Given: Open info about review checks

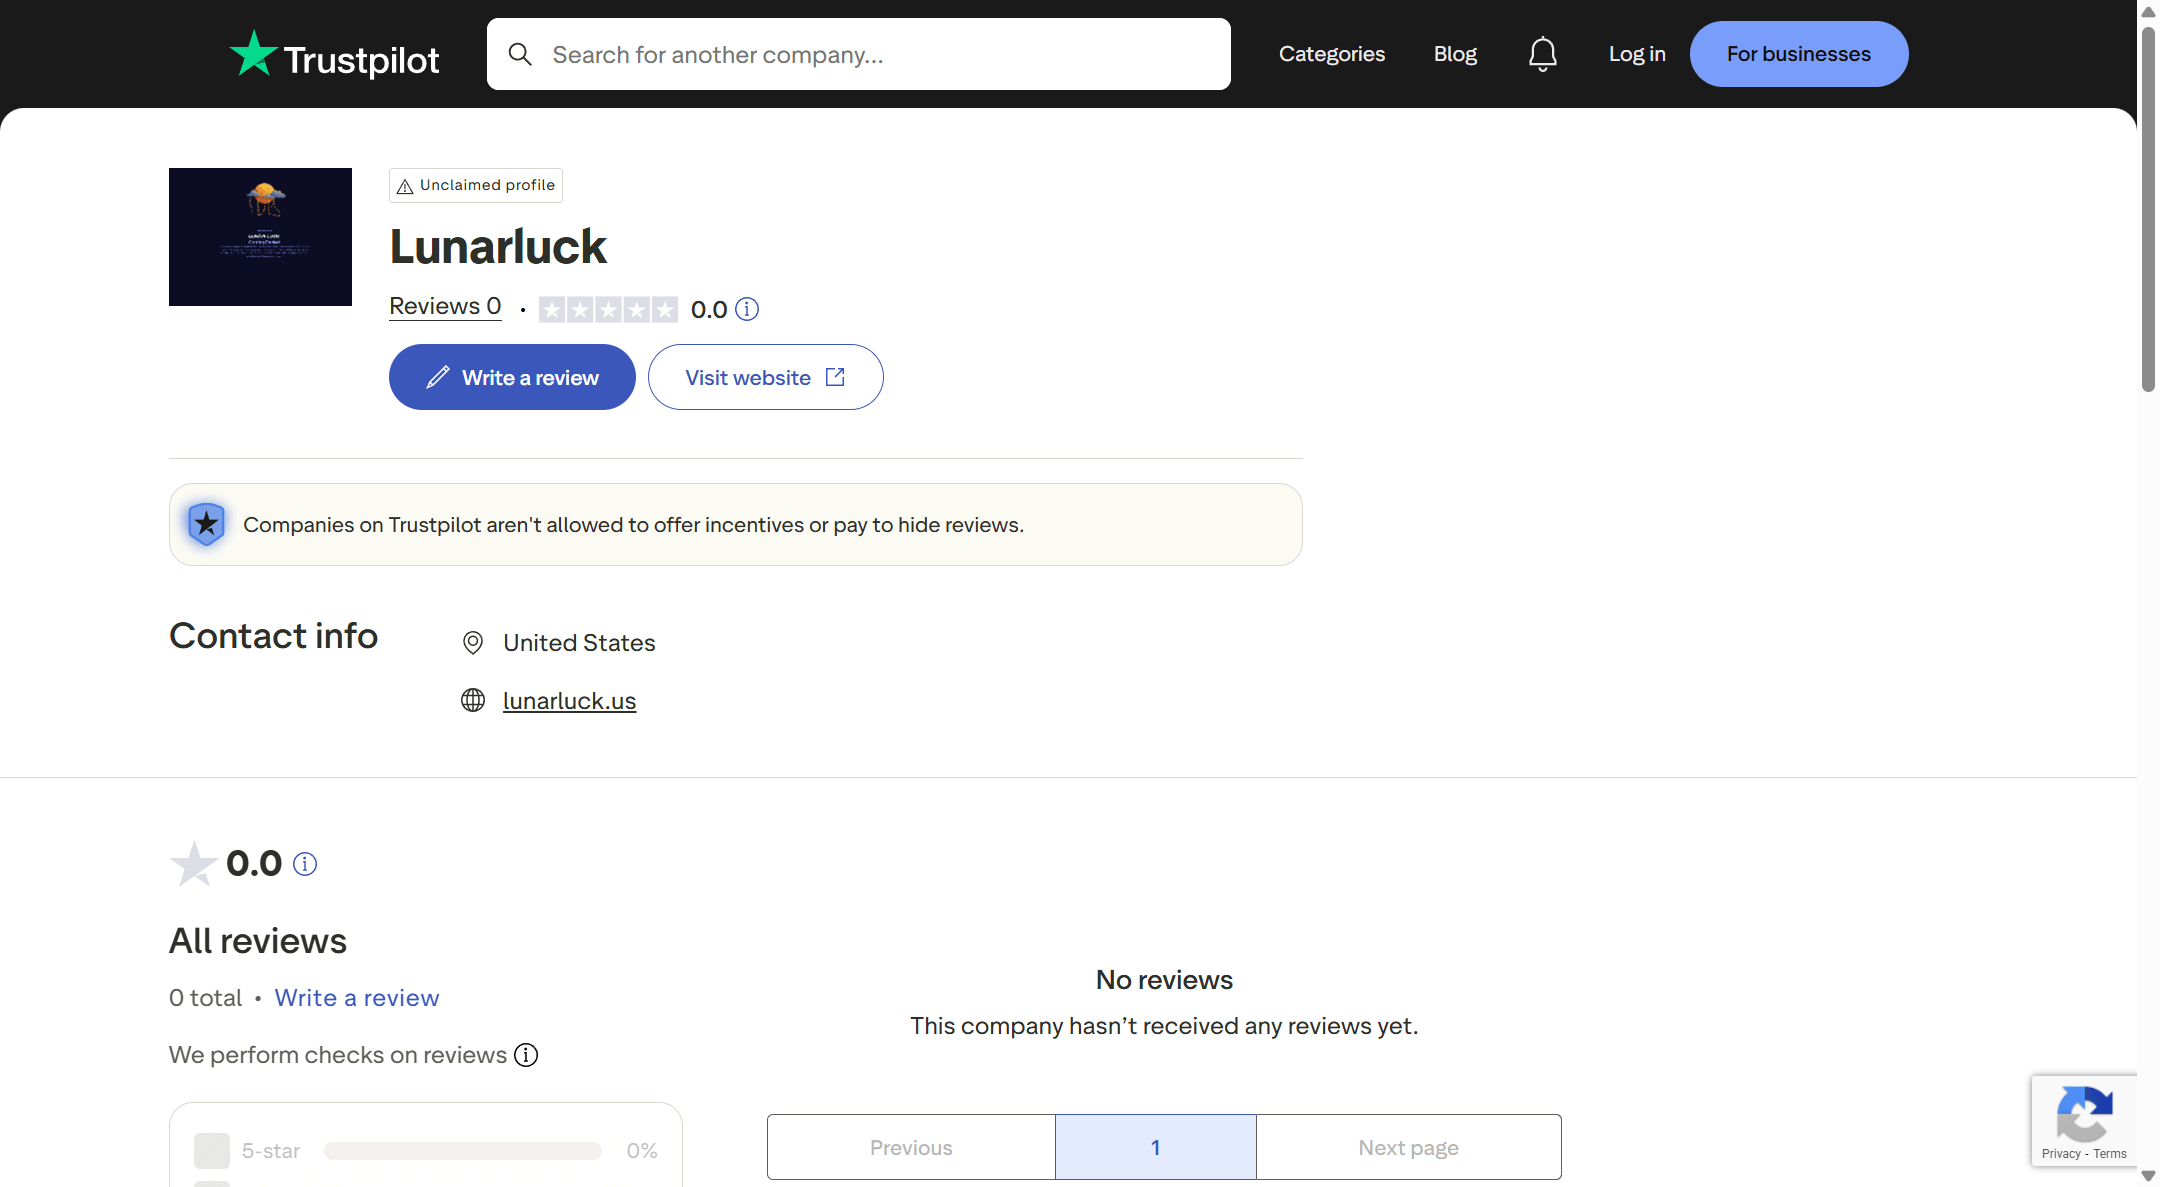Looking at the screenshot, I should (526, 1055).
